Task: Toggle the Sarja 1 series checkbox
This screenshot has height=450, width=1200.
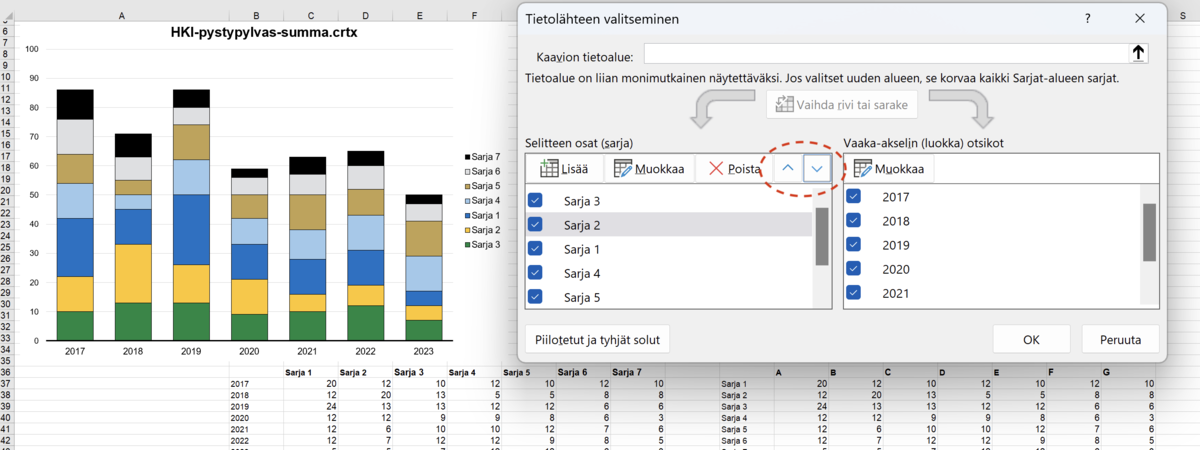Action: [x=535, y=249]
